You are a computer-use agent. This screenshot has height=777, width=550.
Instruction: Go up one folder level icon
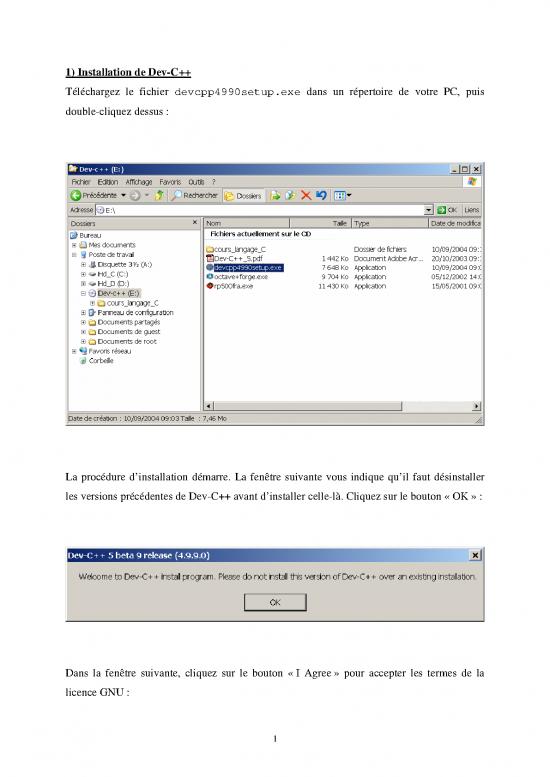point(159,196)
